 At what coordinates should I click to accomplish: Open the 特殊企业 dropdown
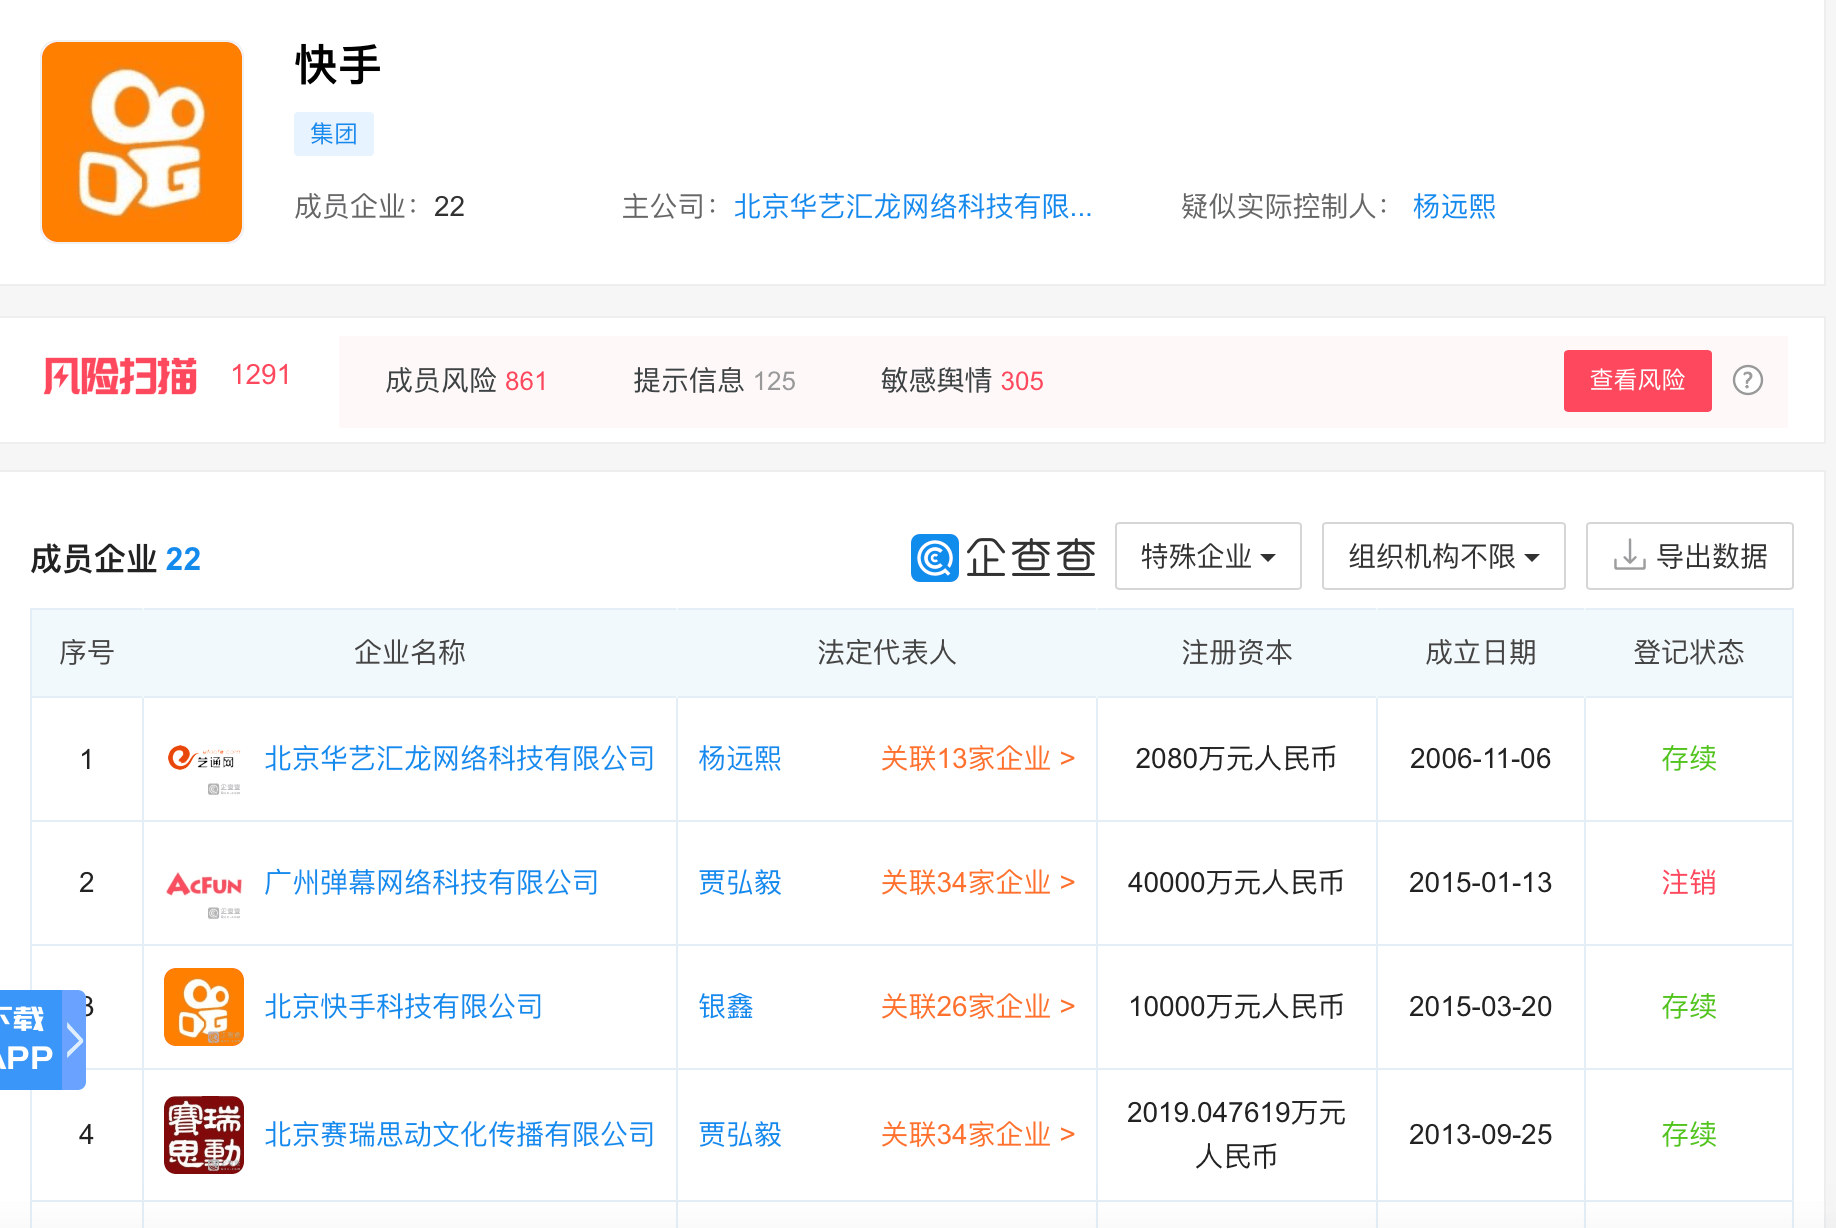point(1208,556)
